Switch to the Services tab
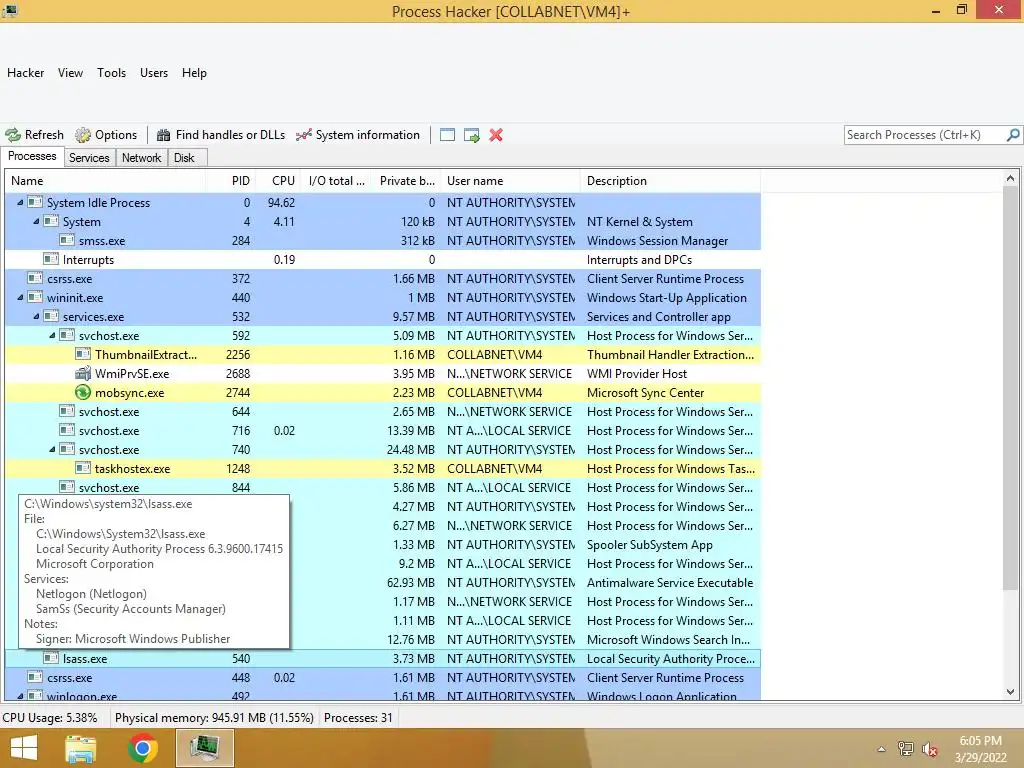 click(x=89, y=158)
